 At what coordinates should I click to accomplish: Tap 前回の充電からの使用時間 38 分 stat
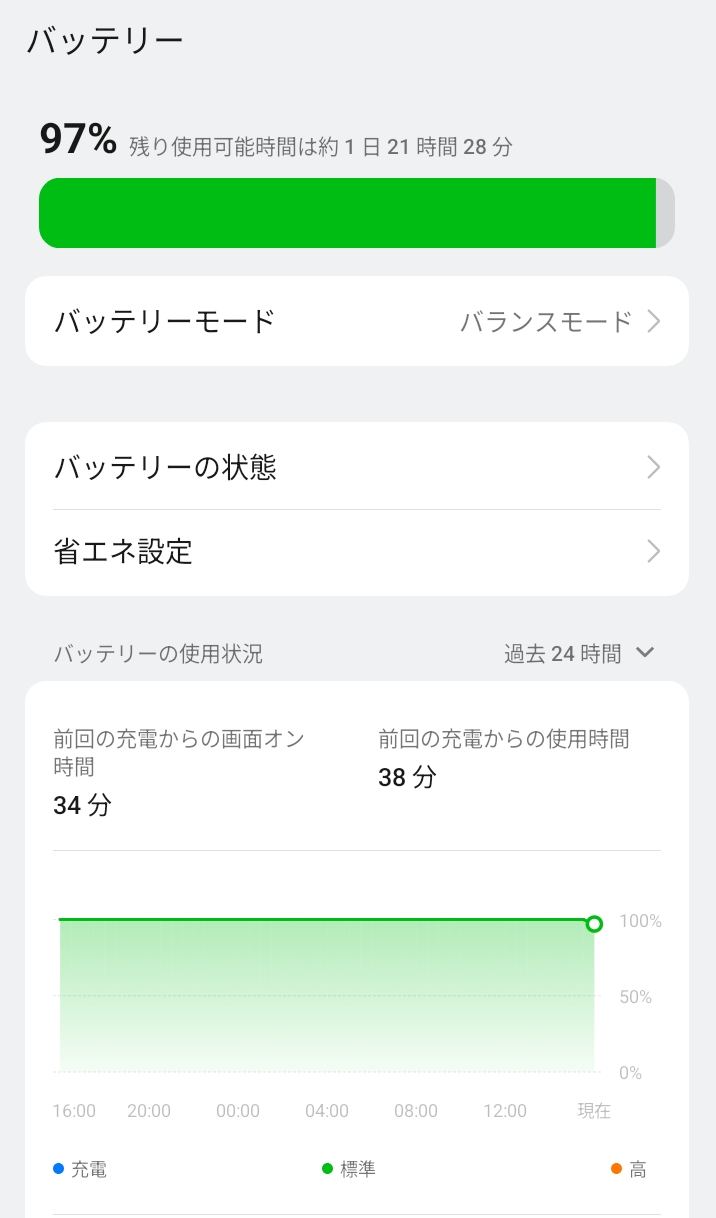pos(503,758)
